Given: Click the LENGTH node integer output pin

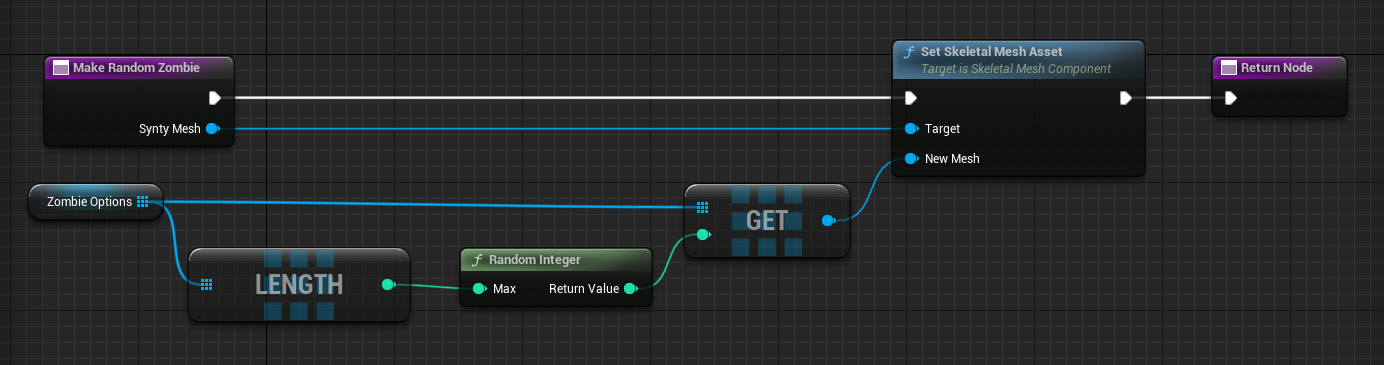Looking at the screenshot, I should point(389,285).
